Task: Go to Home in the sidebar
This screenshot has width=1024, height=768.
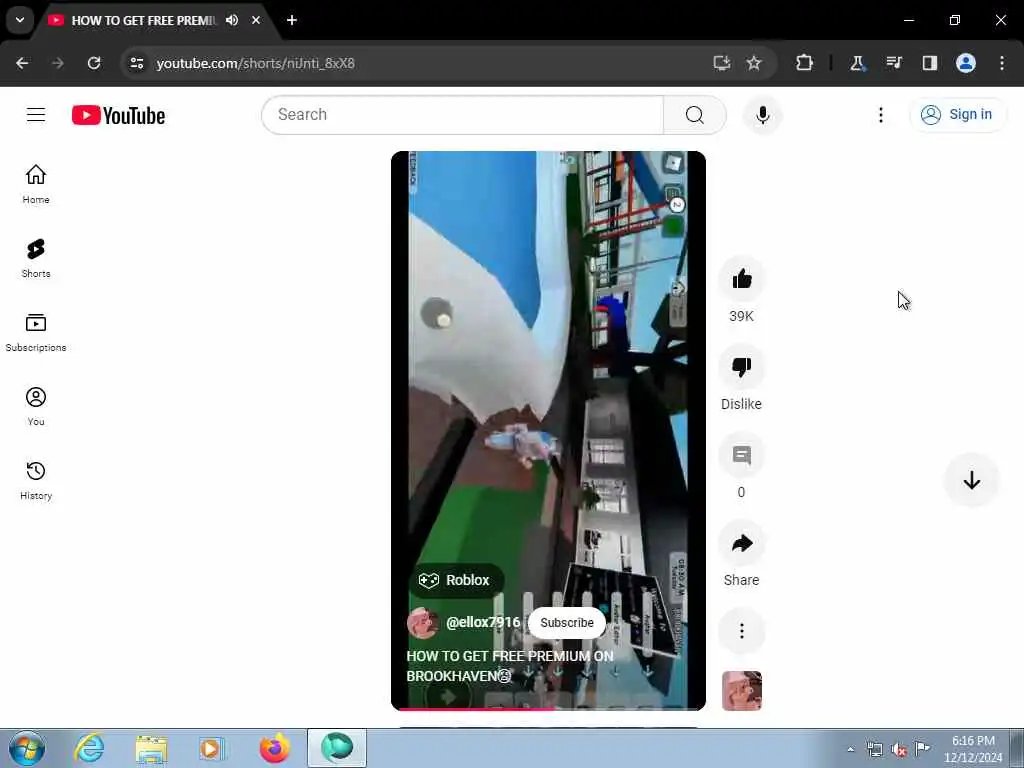Action: coord(36,184)
